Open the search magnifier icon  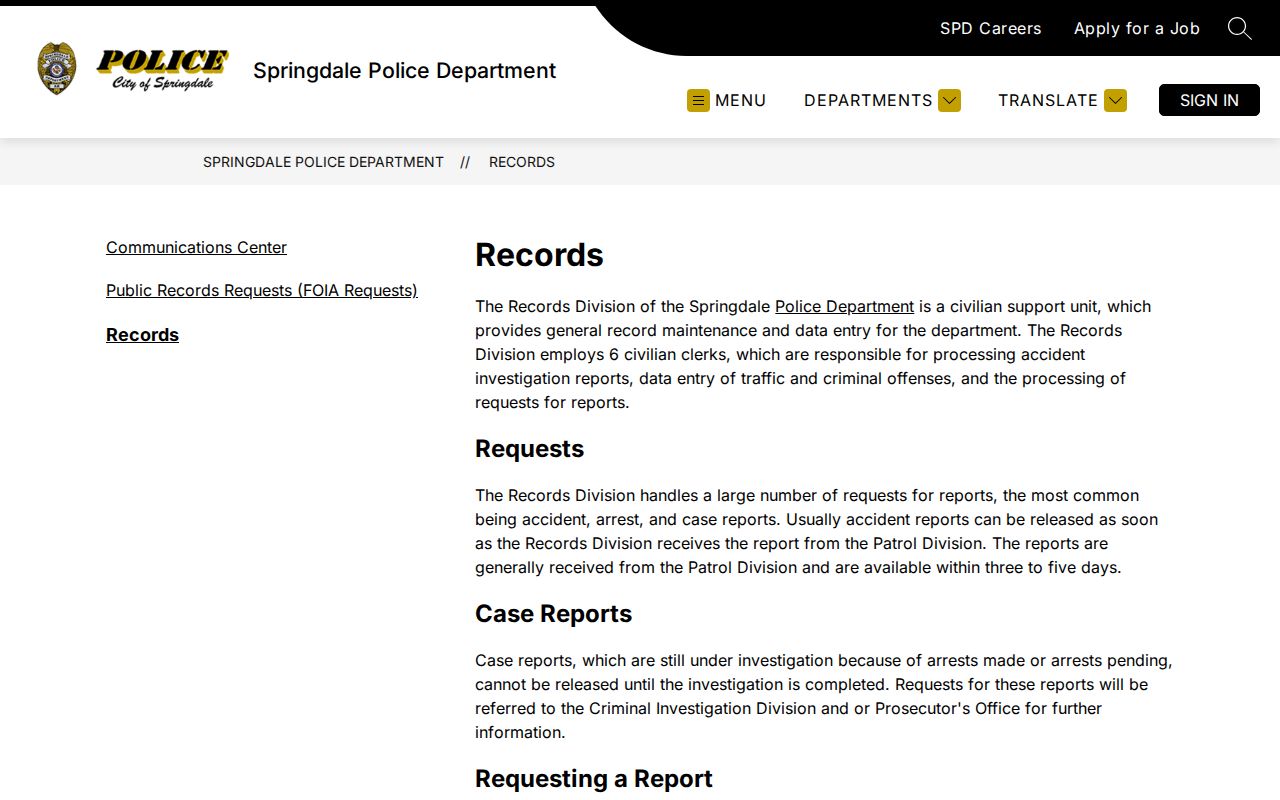pyautogui.click(x=1239, y=28)
